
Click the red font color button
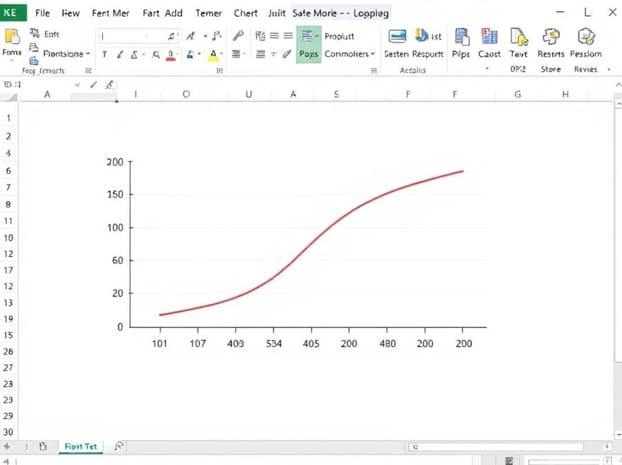171,55
